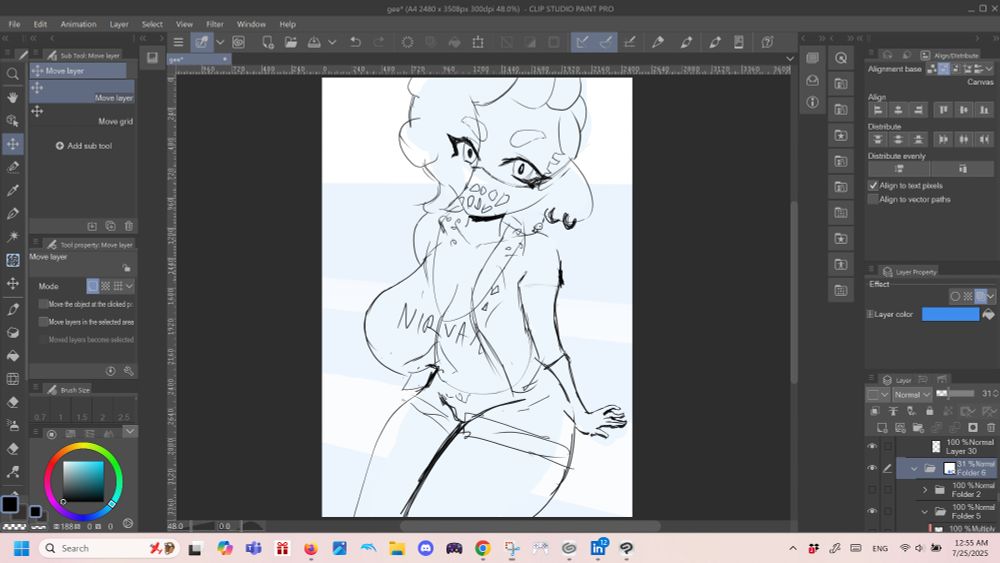Screen dimensions: 1000x563
Task: Collapse Folder 5 in layer list
Action: [925, 511]
